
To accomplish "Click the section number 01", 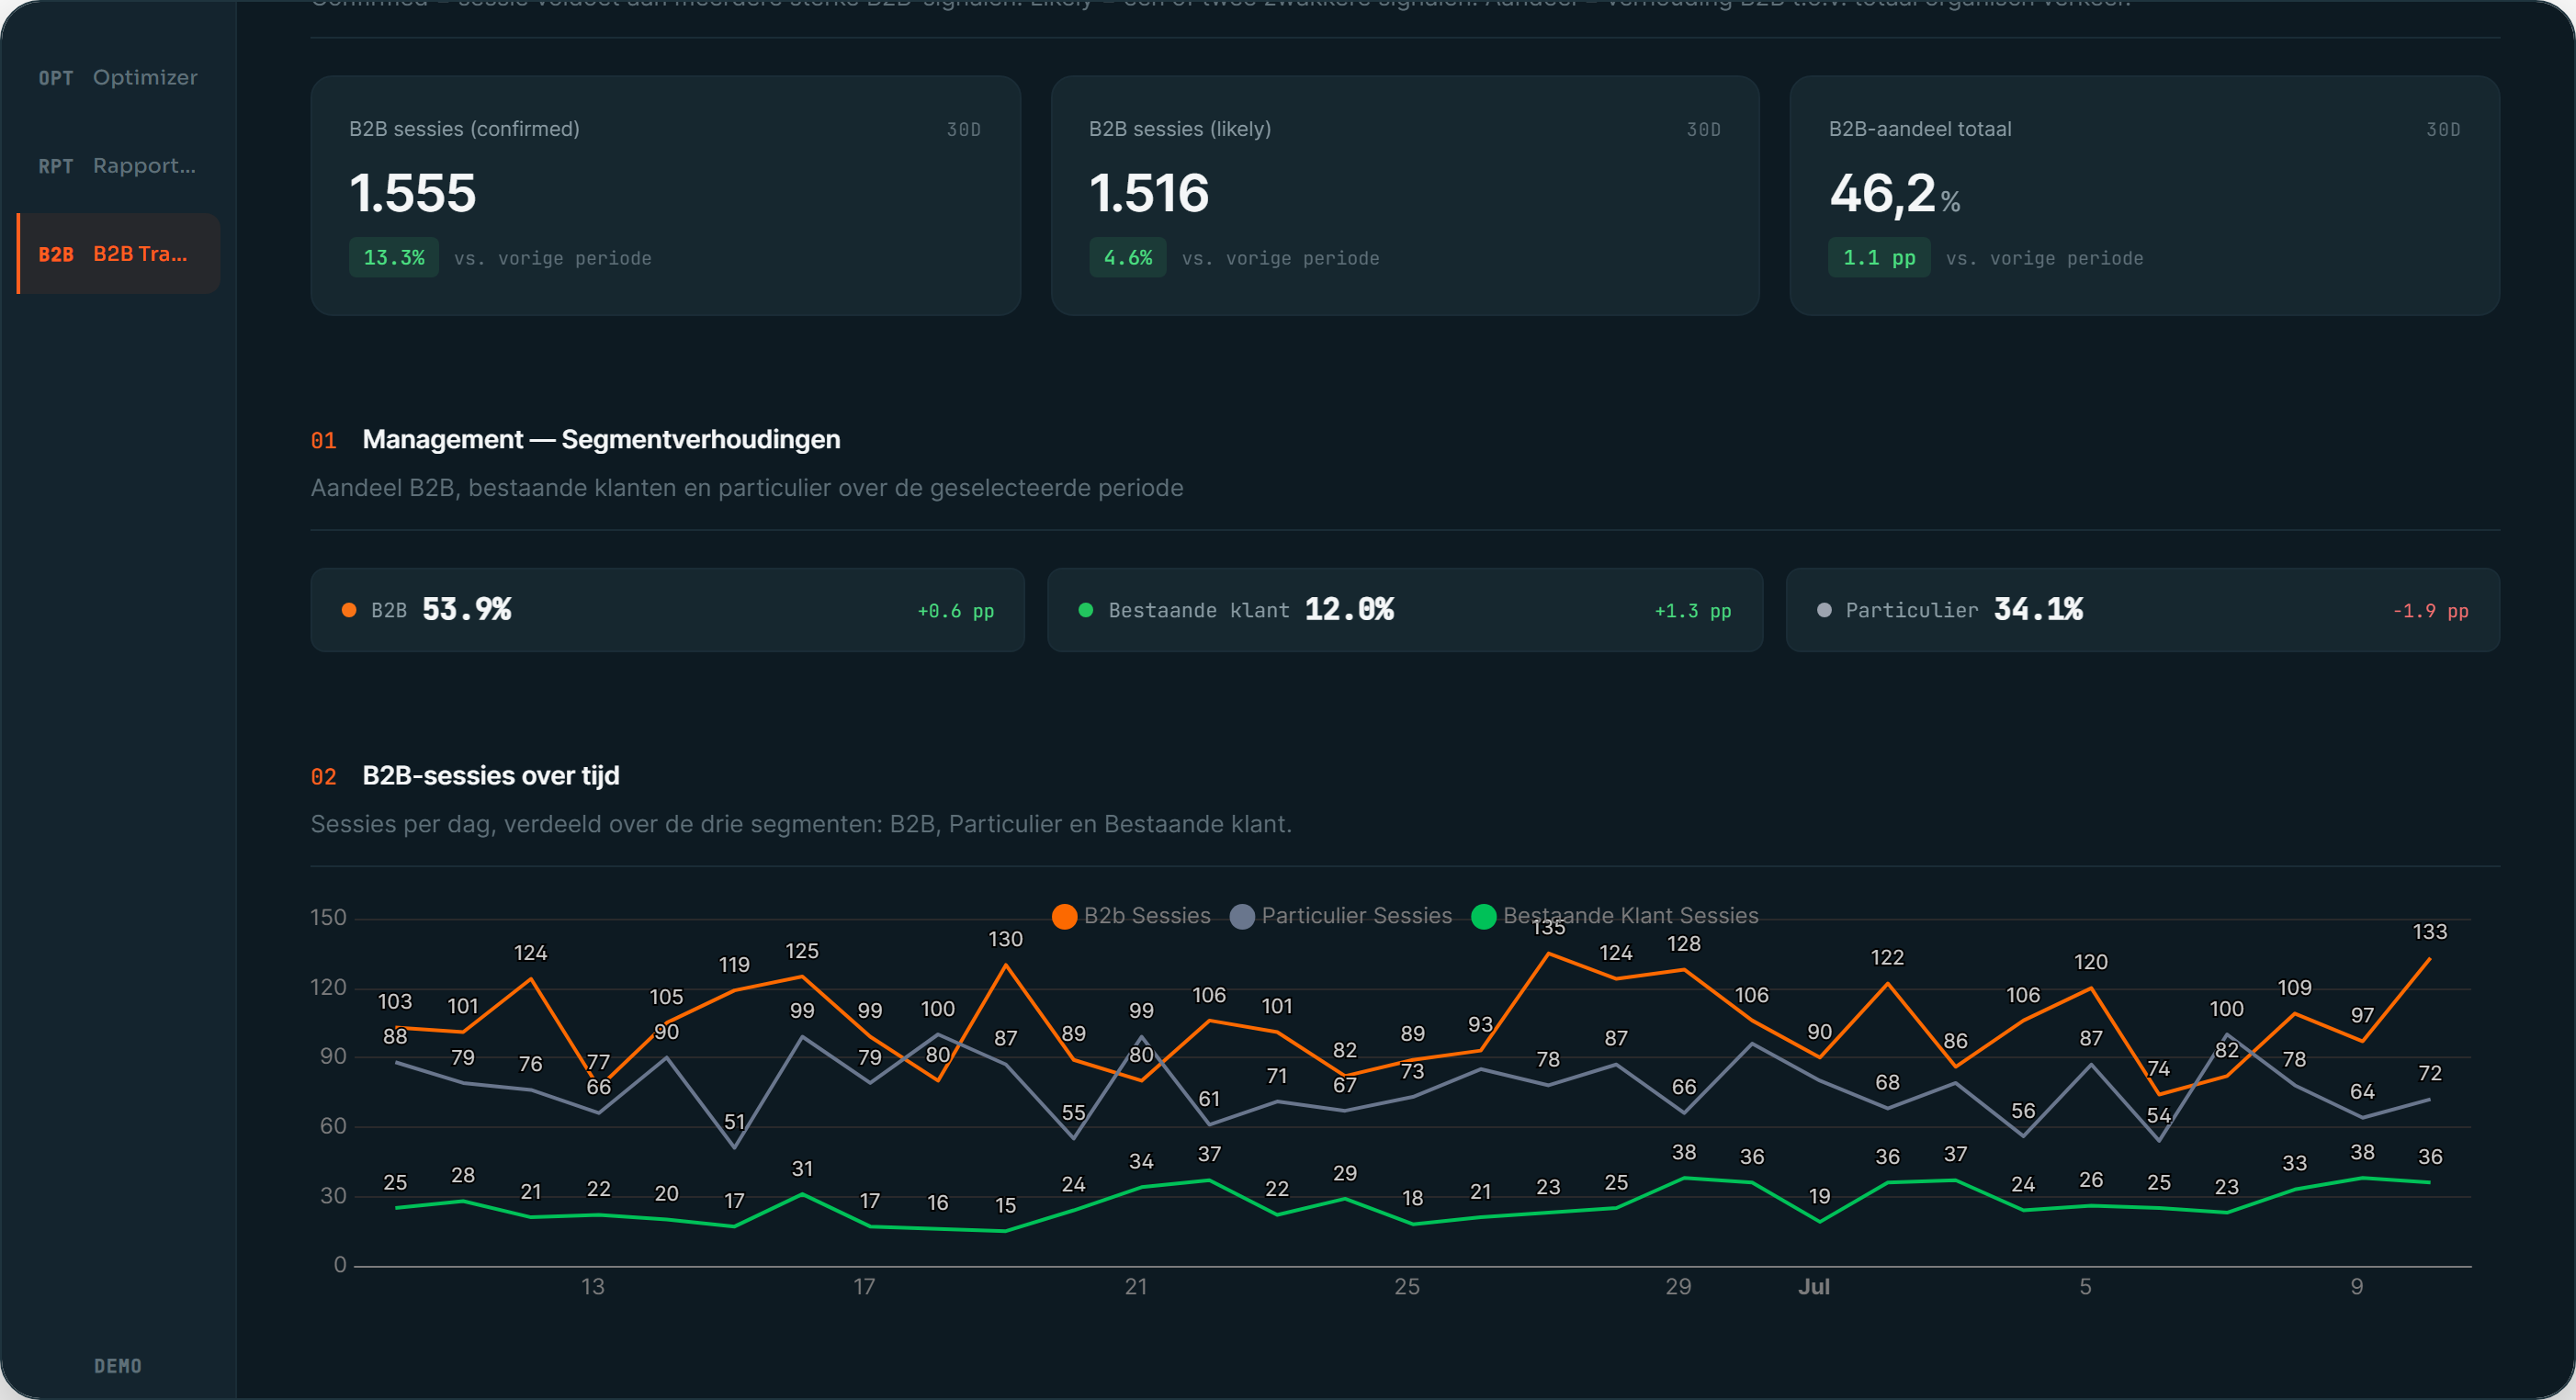I will click(323, 441).
